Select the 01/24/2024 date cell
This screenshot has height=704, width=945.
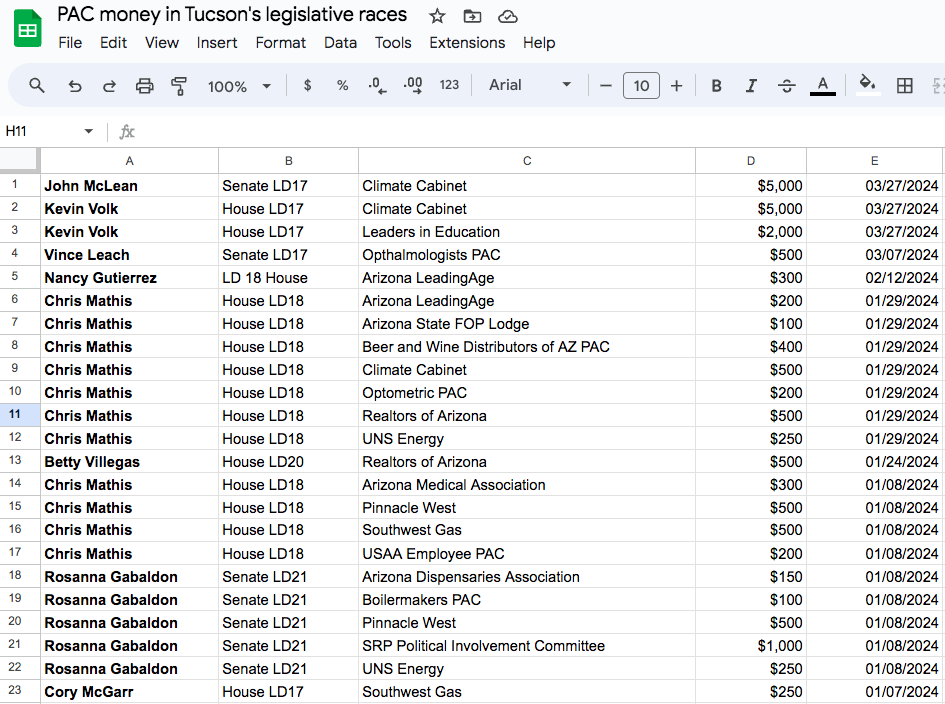point(876,462)
